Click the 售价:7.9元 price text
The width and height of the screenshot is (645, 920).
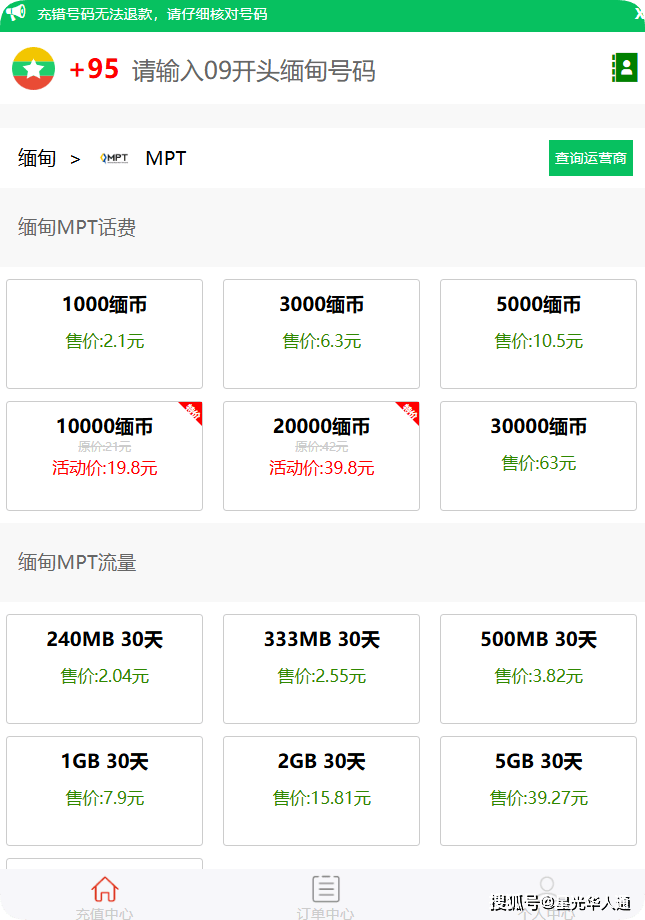click(104, 798)
